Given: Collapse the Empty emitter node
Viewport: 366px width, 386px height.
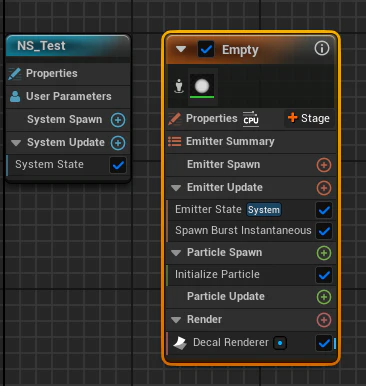Looking at the screenshot, I should tap(181, 49).
